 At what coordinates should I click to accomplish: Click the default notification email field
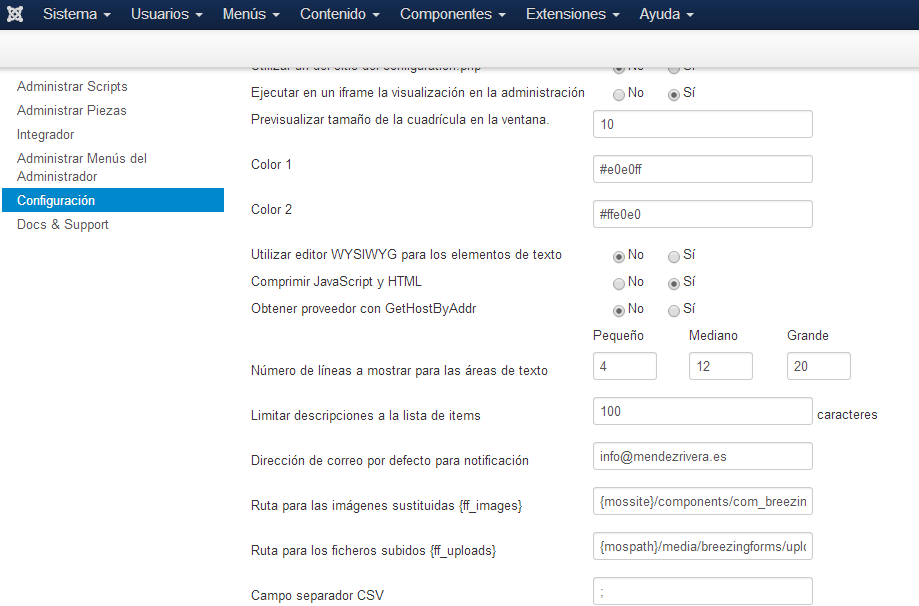coord(703,456)
